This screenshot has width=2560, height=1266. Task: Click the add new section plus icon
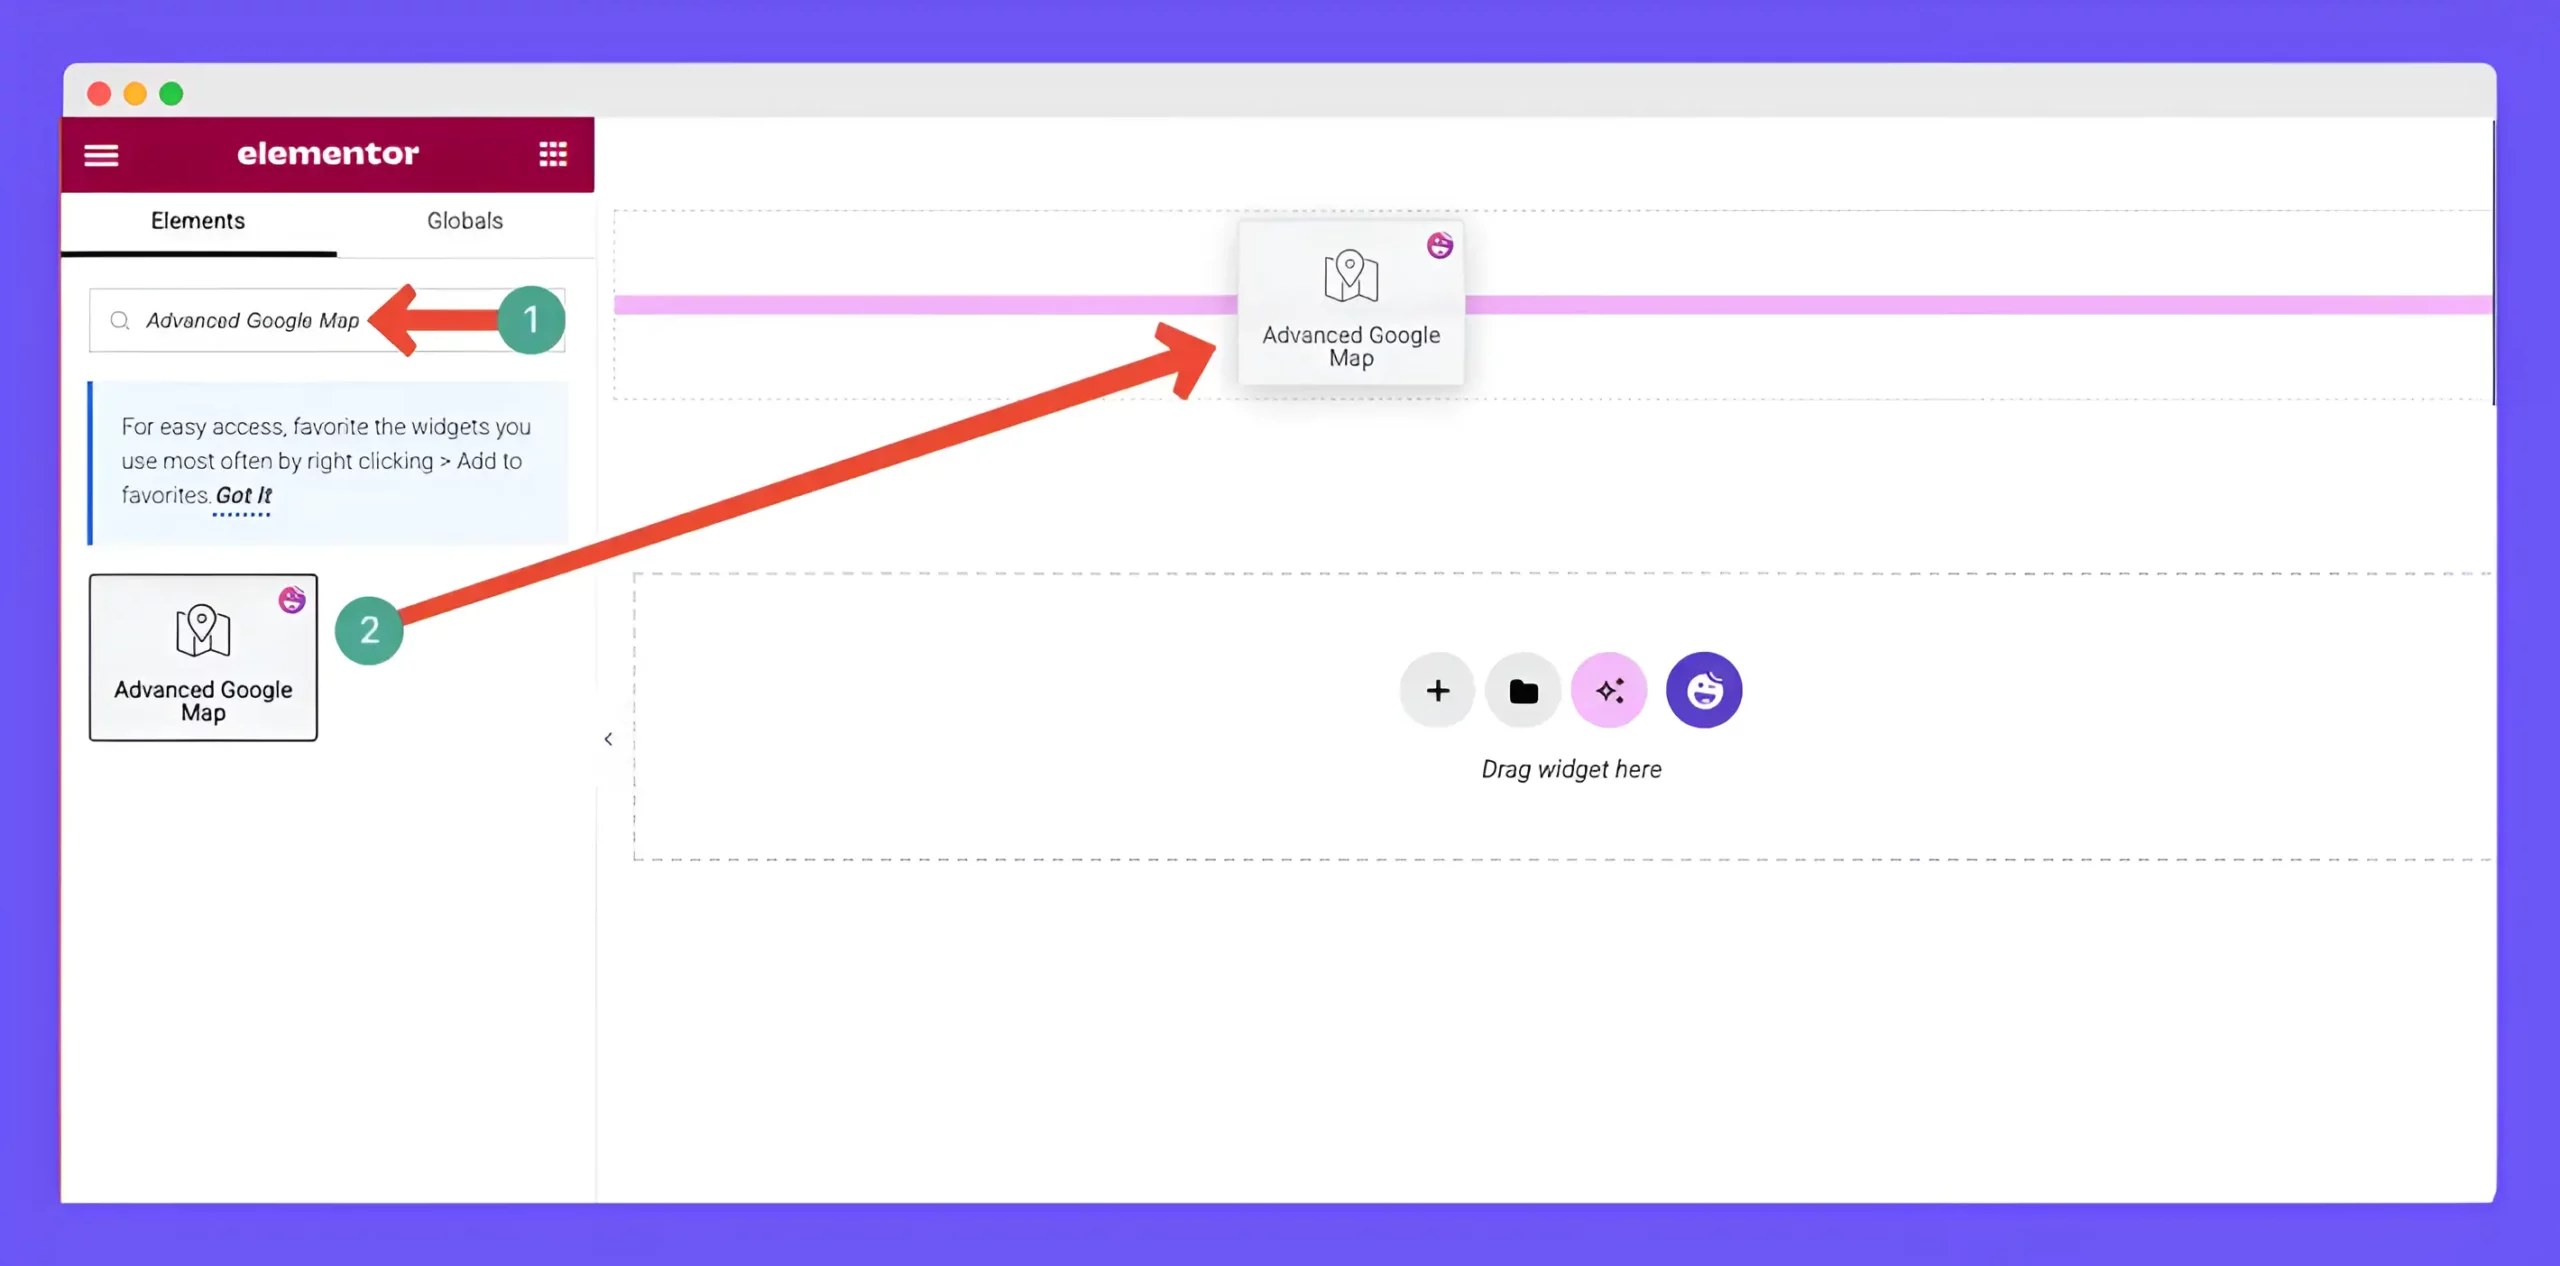tap(1437, 689)
